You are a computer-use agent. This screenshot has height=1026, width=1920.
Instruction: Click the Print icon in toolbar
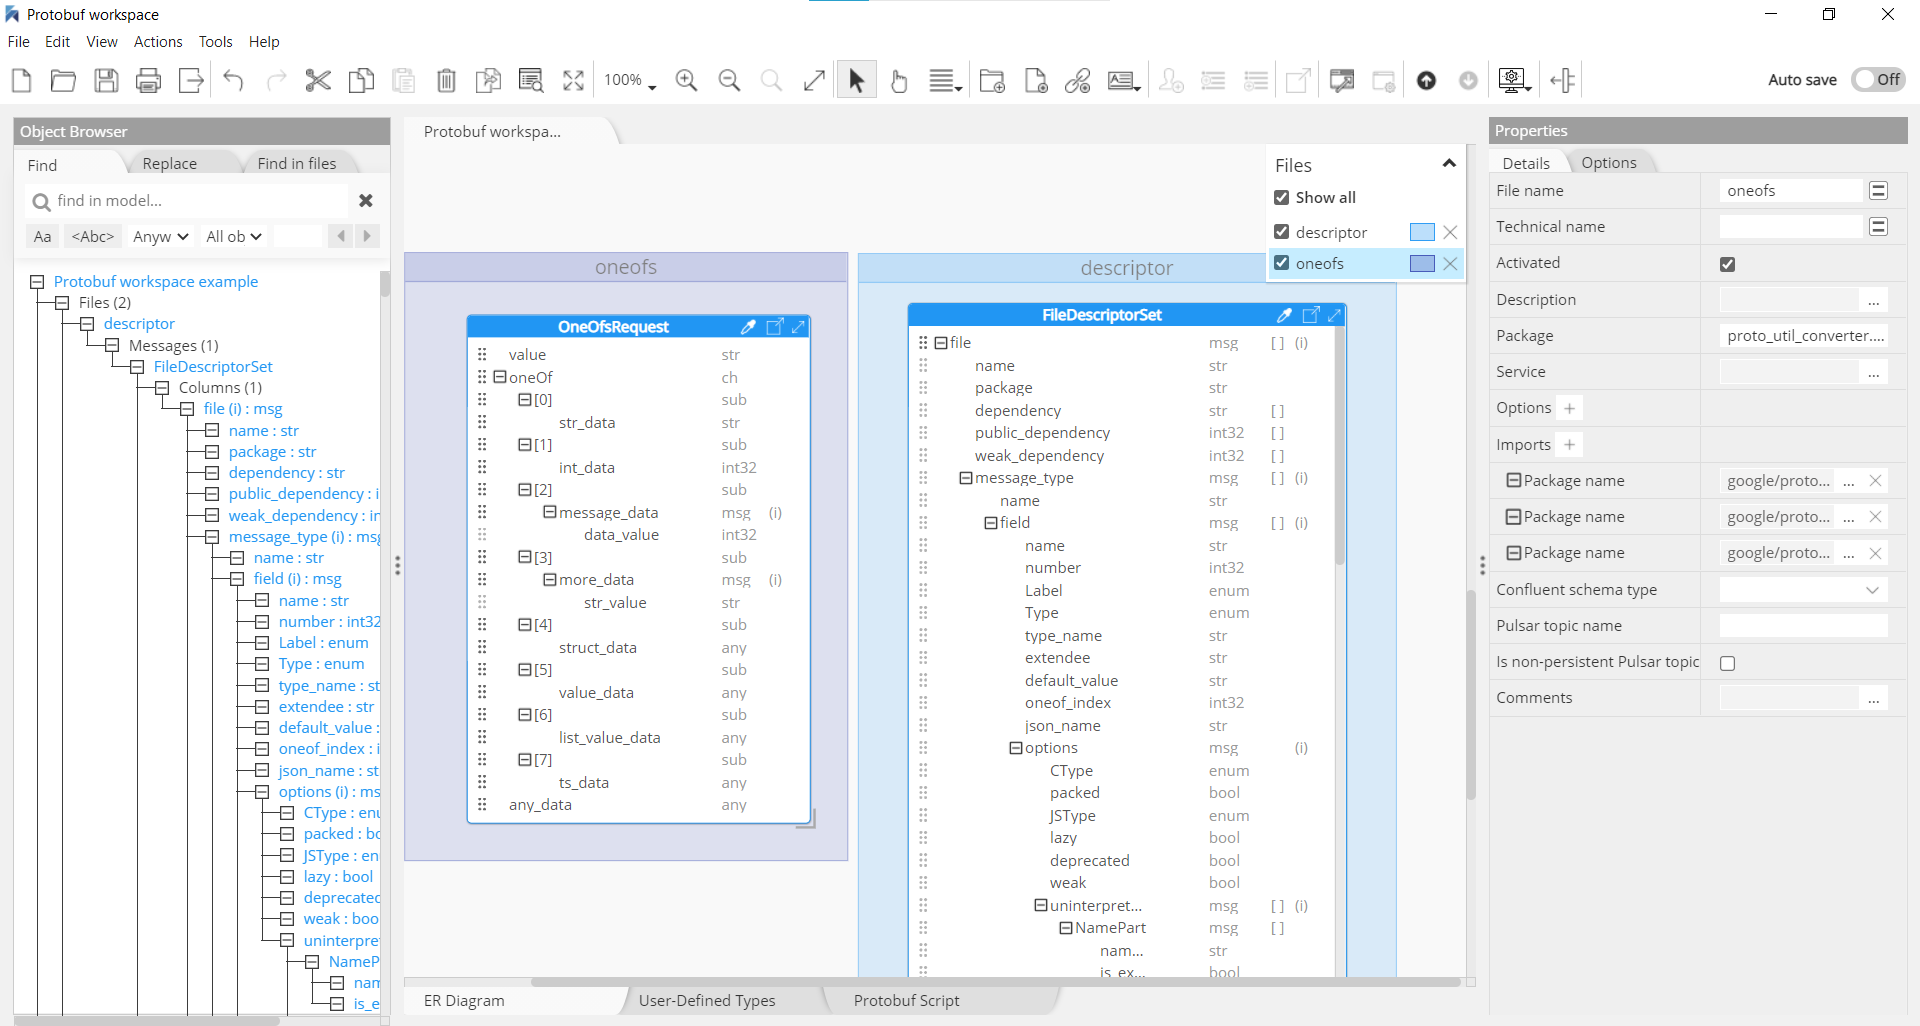click(x=148, y=81)
